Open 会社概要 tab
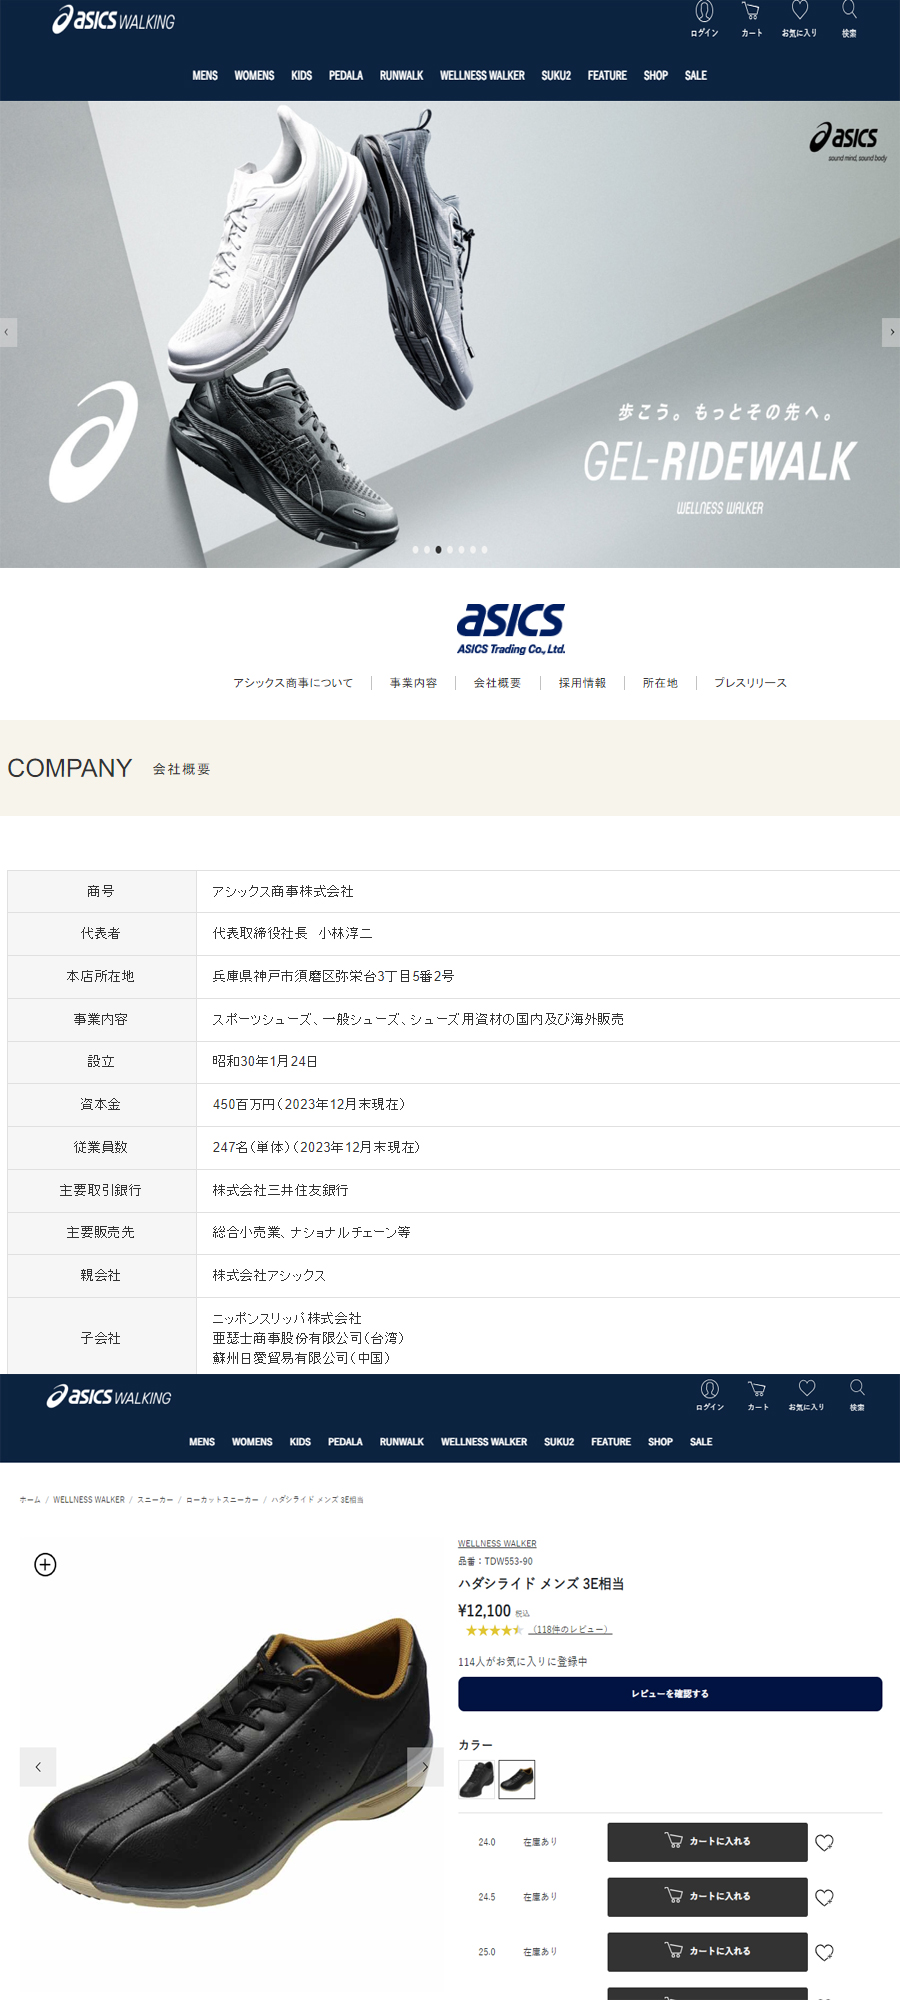Viewport: 900px width, 2000px height. [497, 683]
